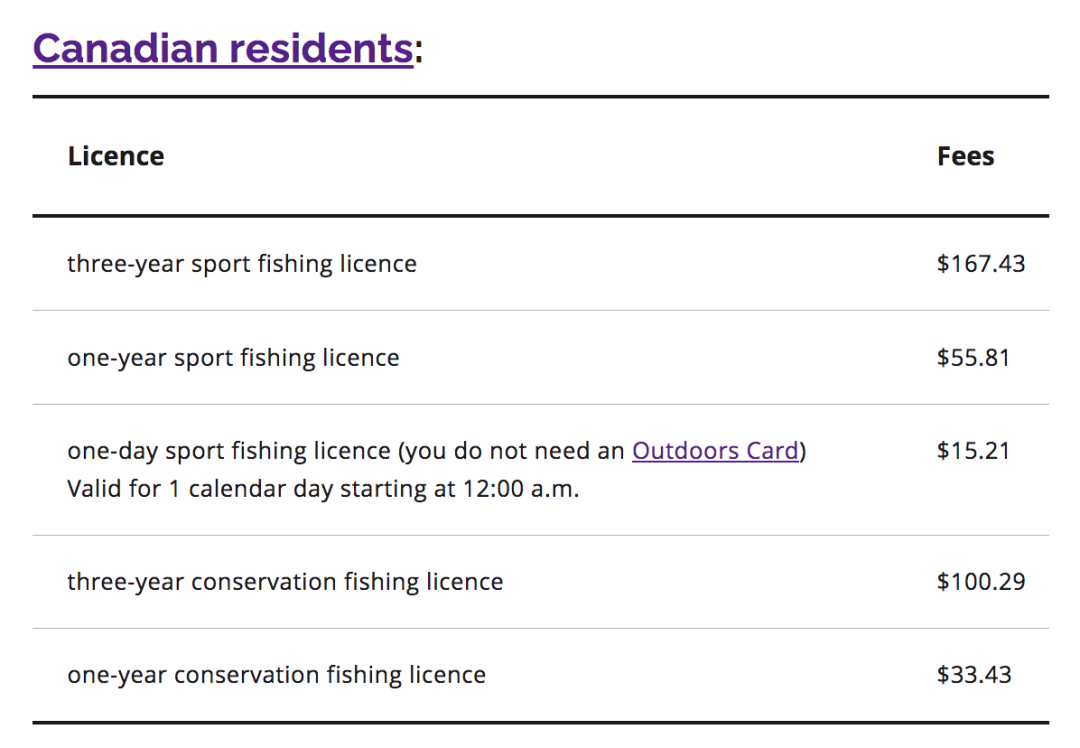Screen dimensions: 1080x748
Task: Click the Licence column header
Action: click(116, 156)
